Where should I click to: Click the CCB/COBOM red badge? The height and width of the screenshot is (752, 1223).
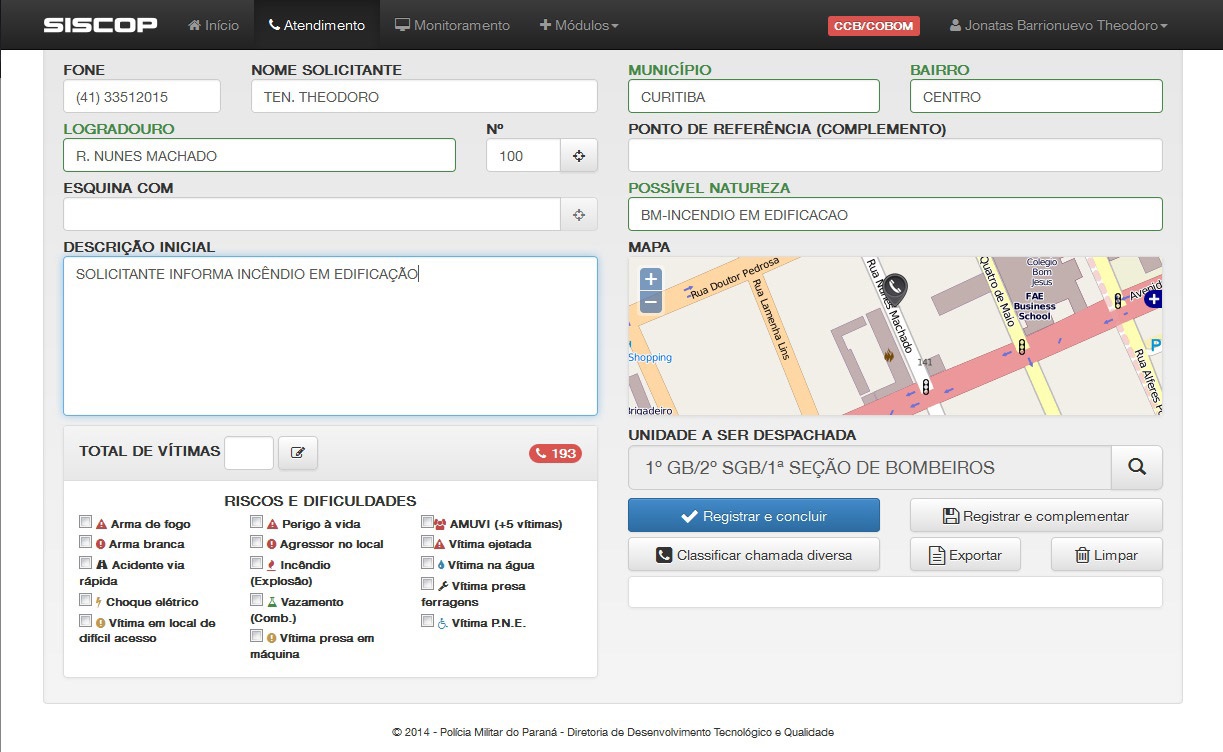click(x=873, y=26)
